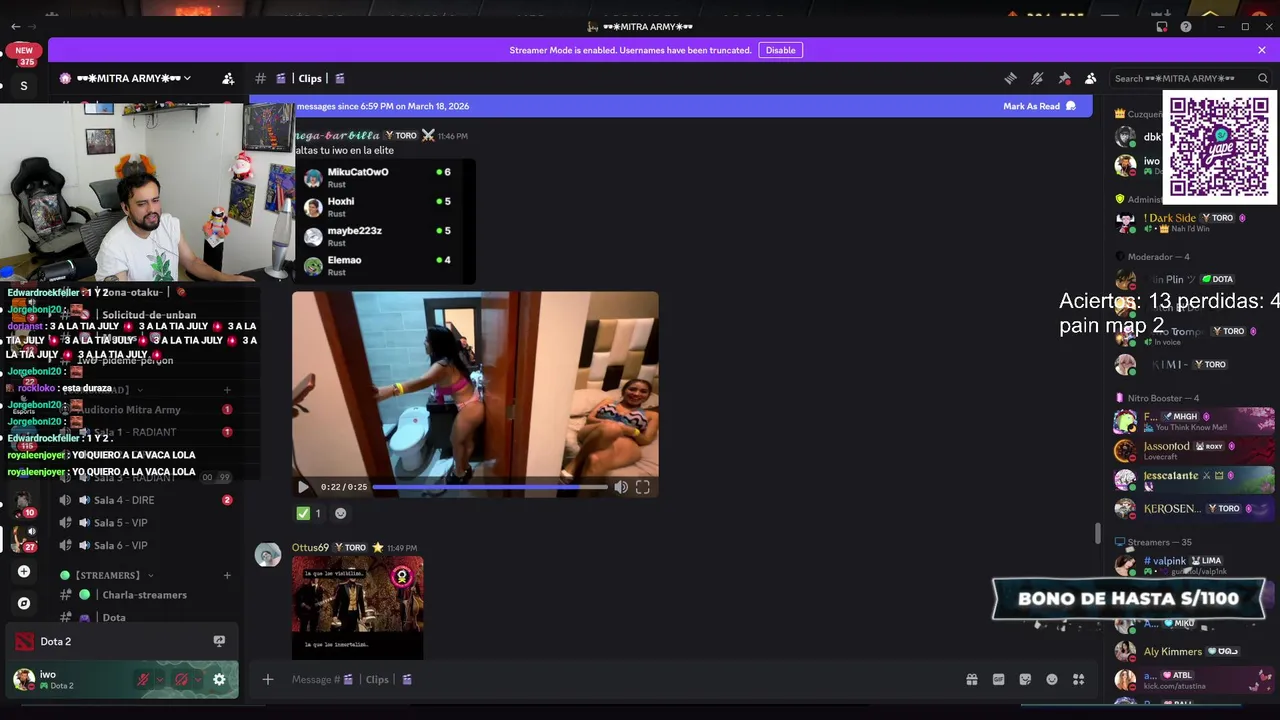Open valpink streamer member entry
The height and width of the screenshot is (720, 1280).
[1194, 565]
